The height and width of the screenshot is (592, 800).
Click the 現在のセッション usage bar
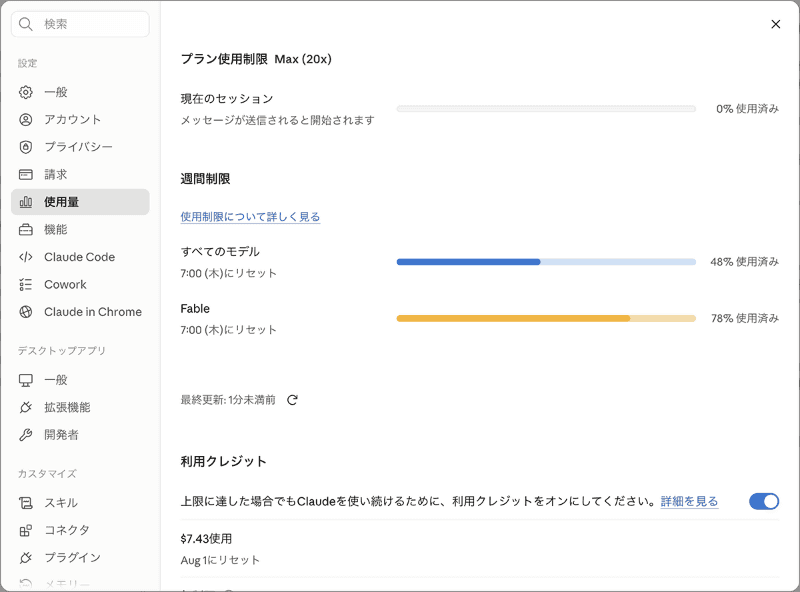point(546,109)
